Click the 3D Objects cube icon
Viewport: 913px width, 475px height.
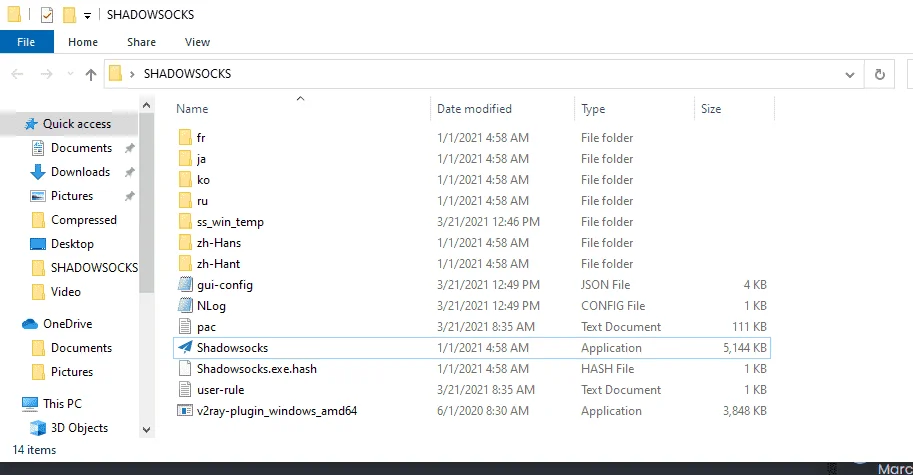coord(37,428)
